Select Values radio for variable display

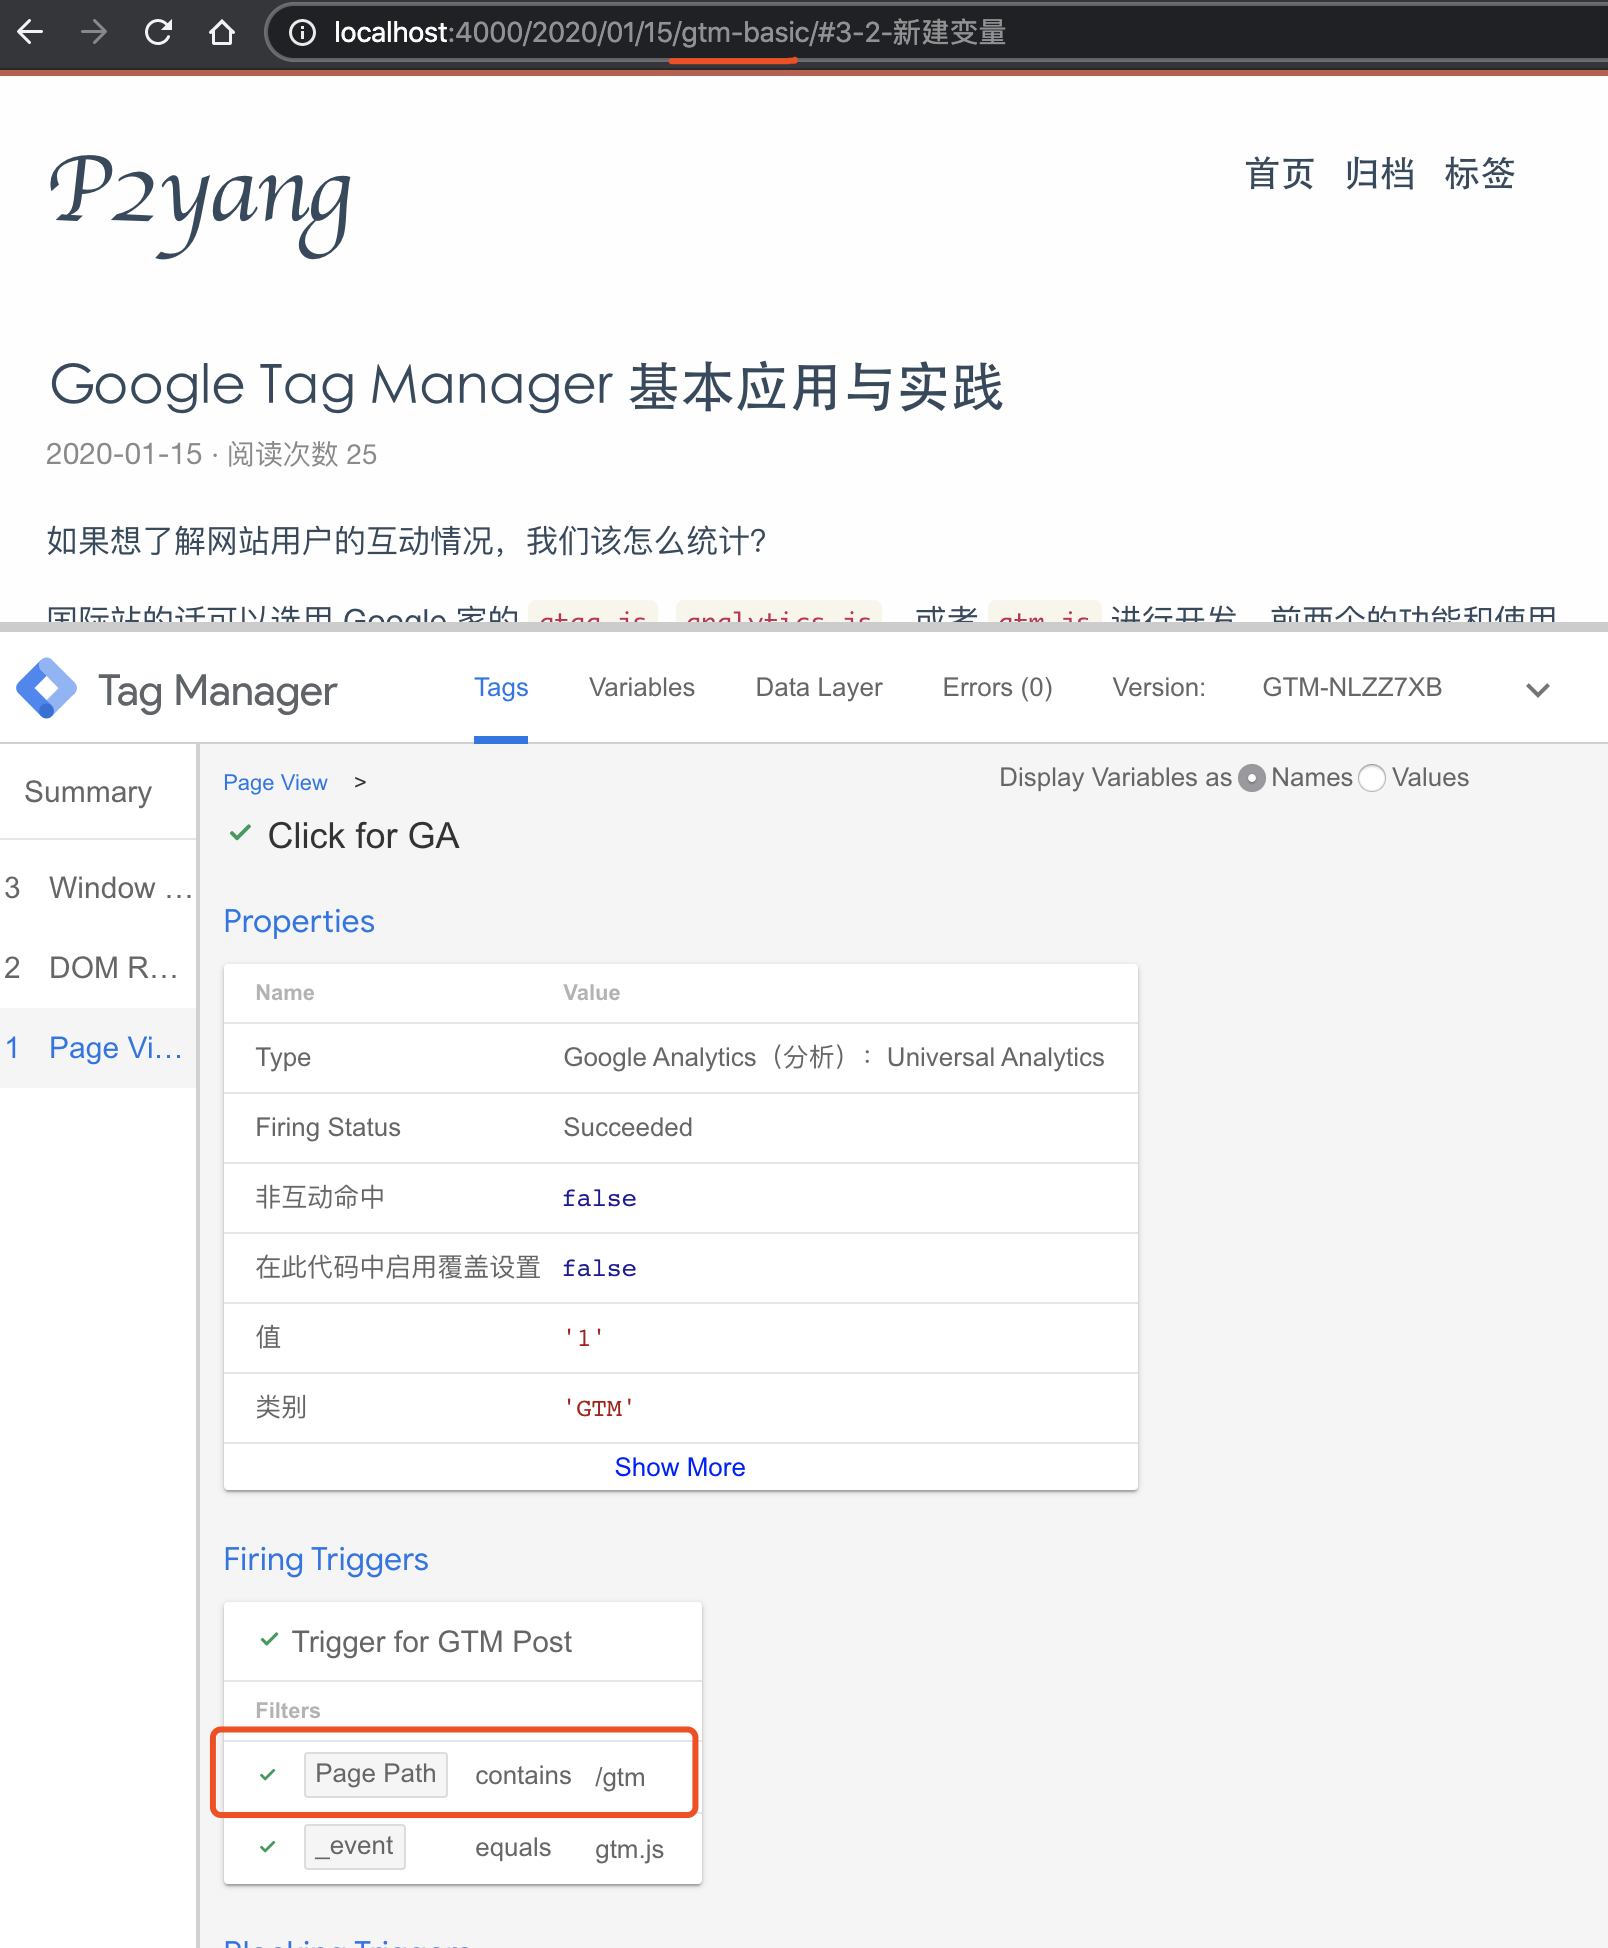coord(1372,778)
